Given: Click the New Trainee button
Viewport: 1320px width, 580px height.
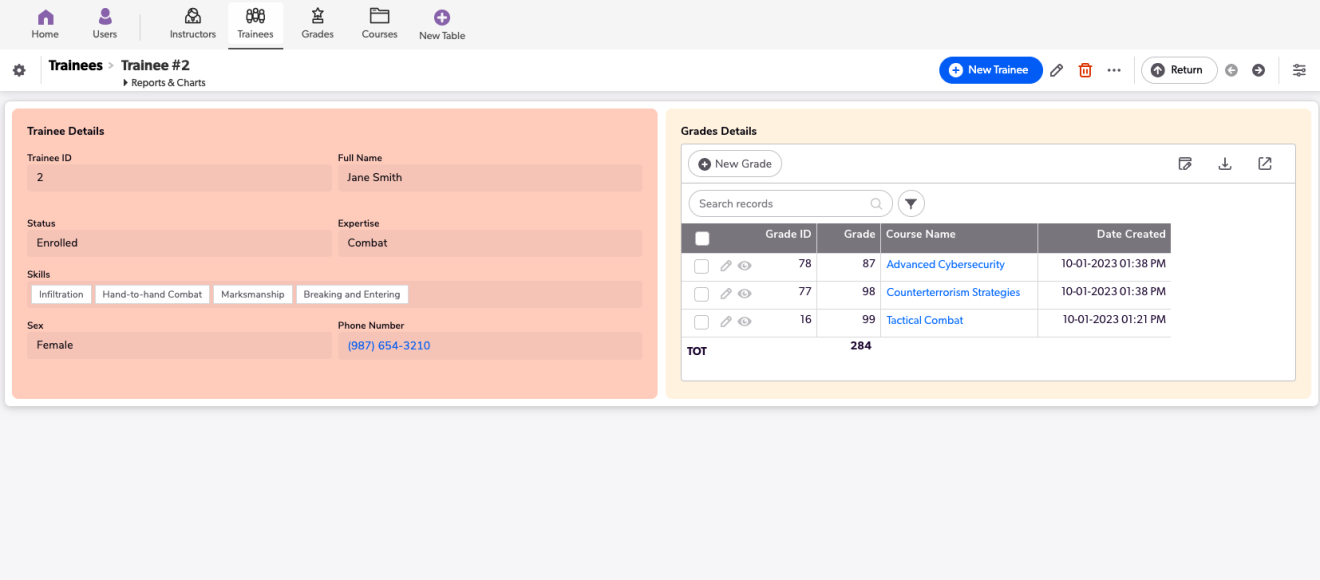Looking at the screenshot, I should (990, 70).
